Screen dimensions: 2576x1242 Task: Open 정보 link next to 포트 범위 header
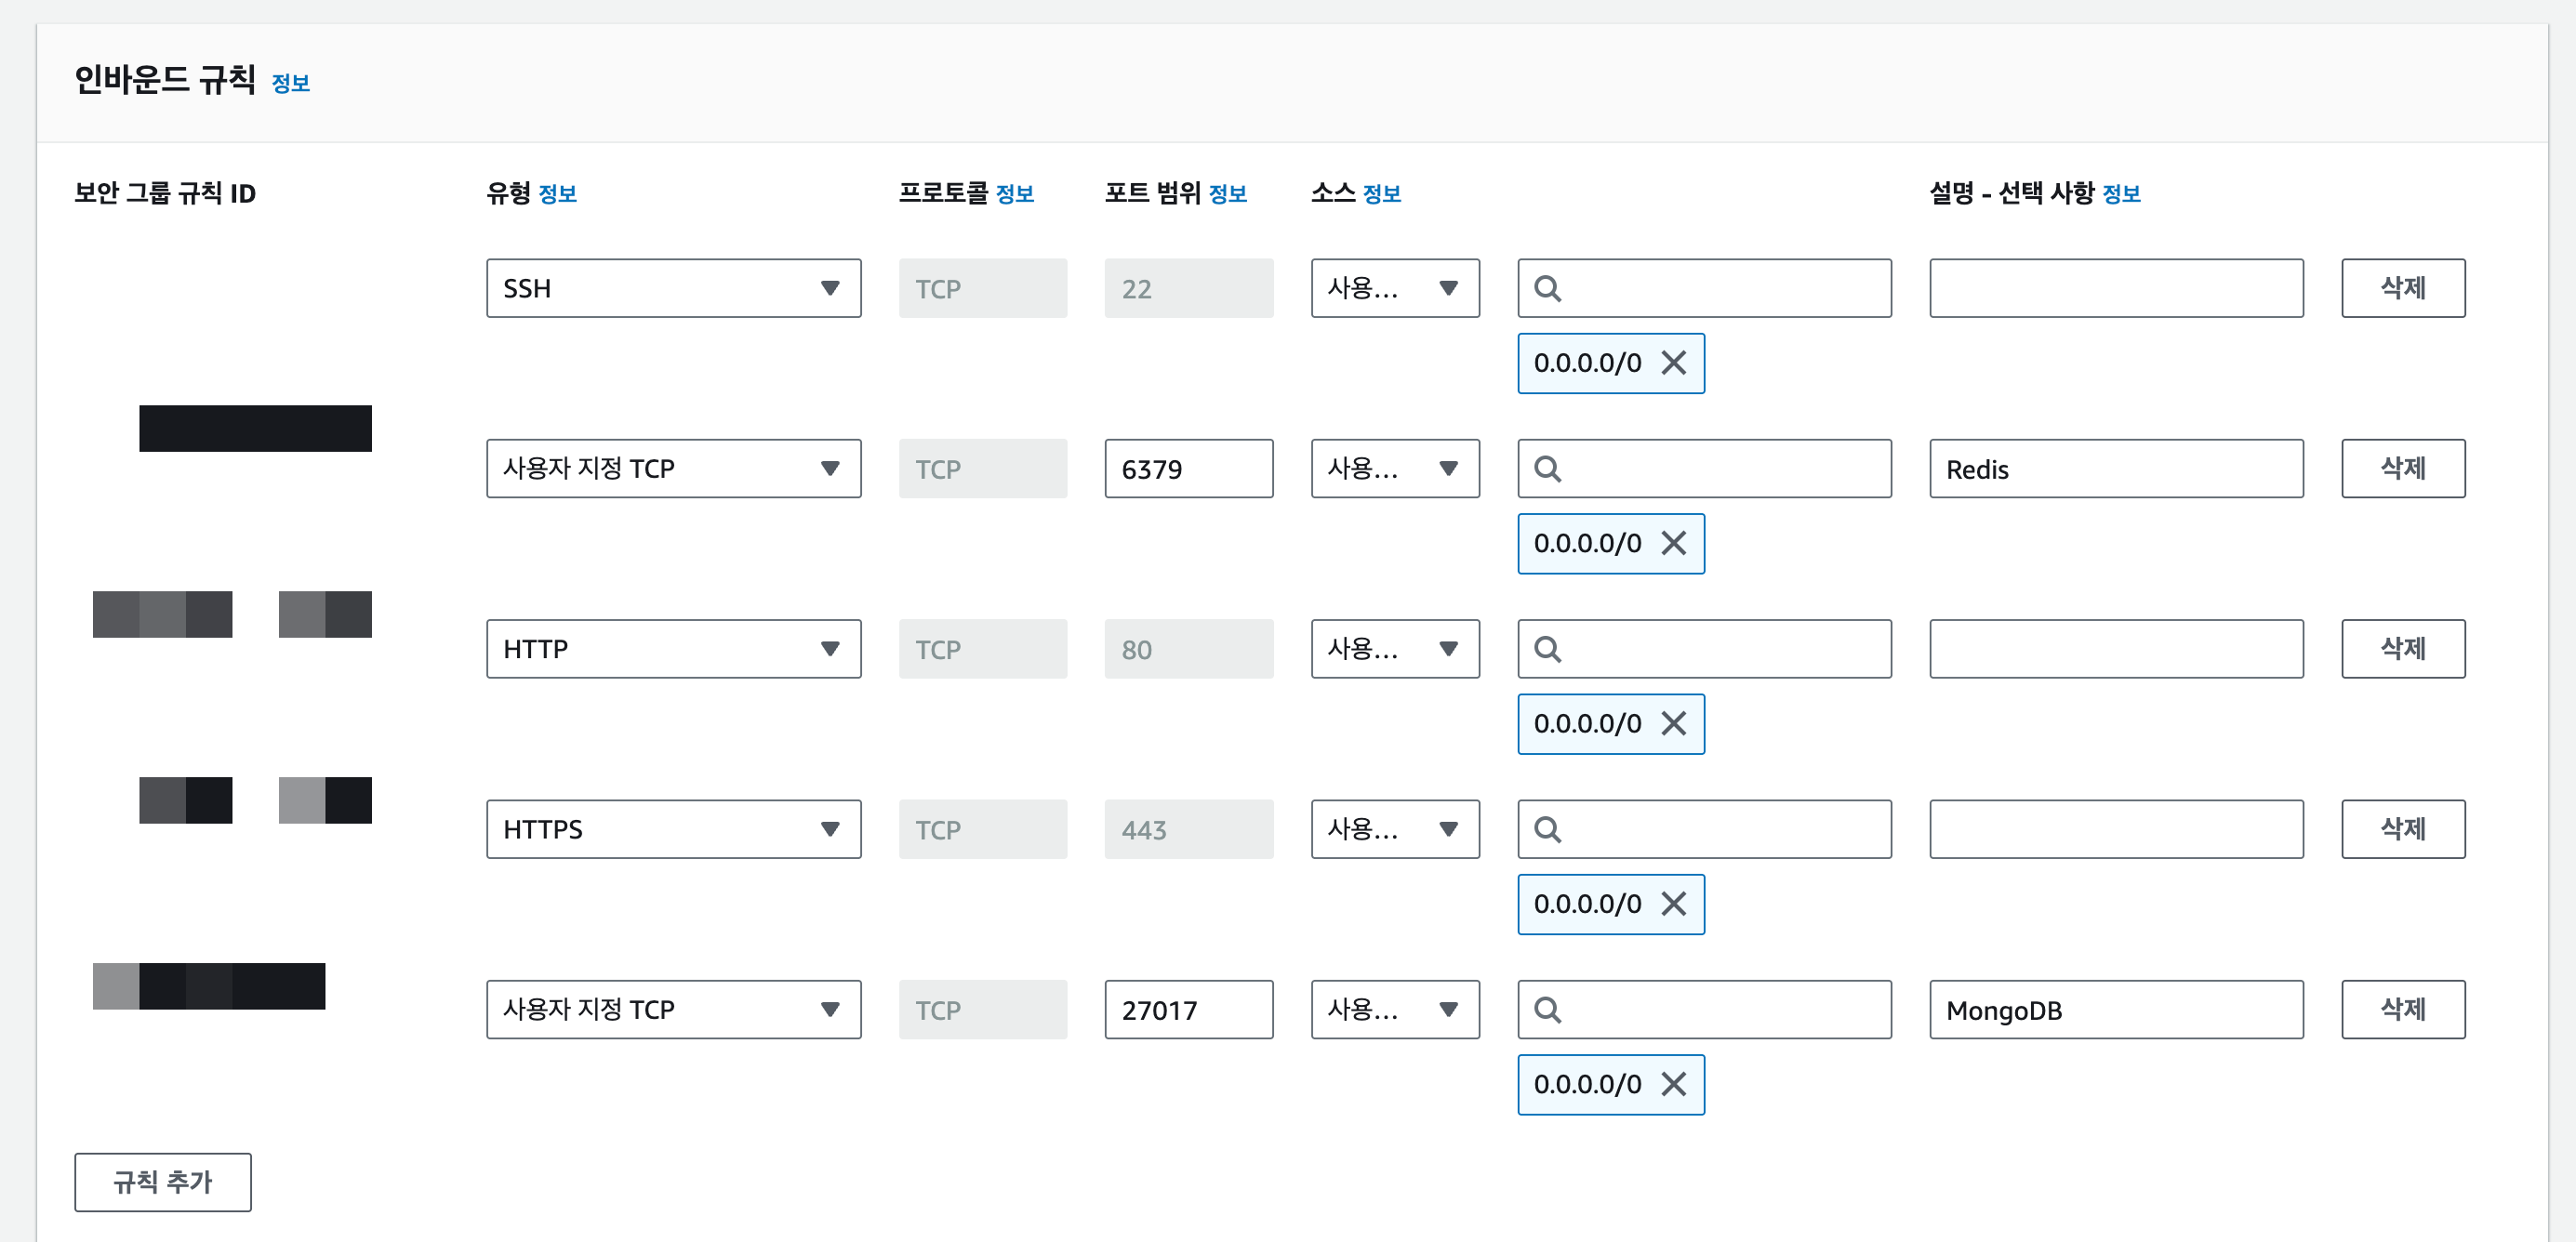[x=1227, y=194]
